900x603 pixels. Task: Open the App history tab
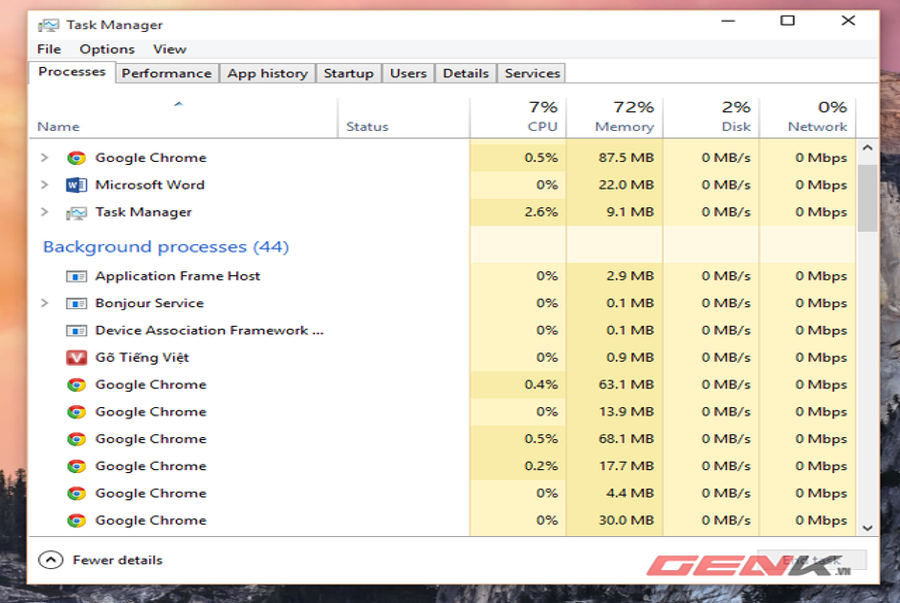click(267, 73)
